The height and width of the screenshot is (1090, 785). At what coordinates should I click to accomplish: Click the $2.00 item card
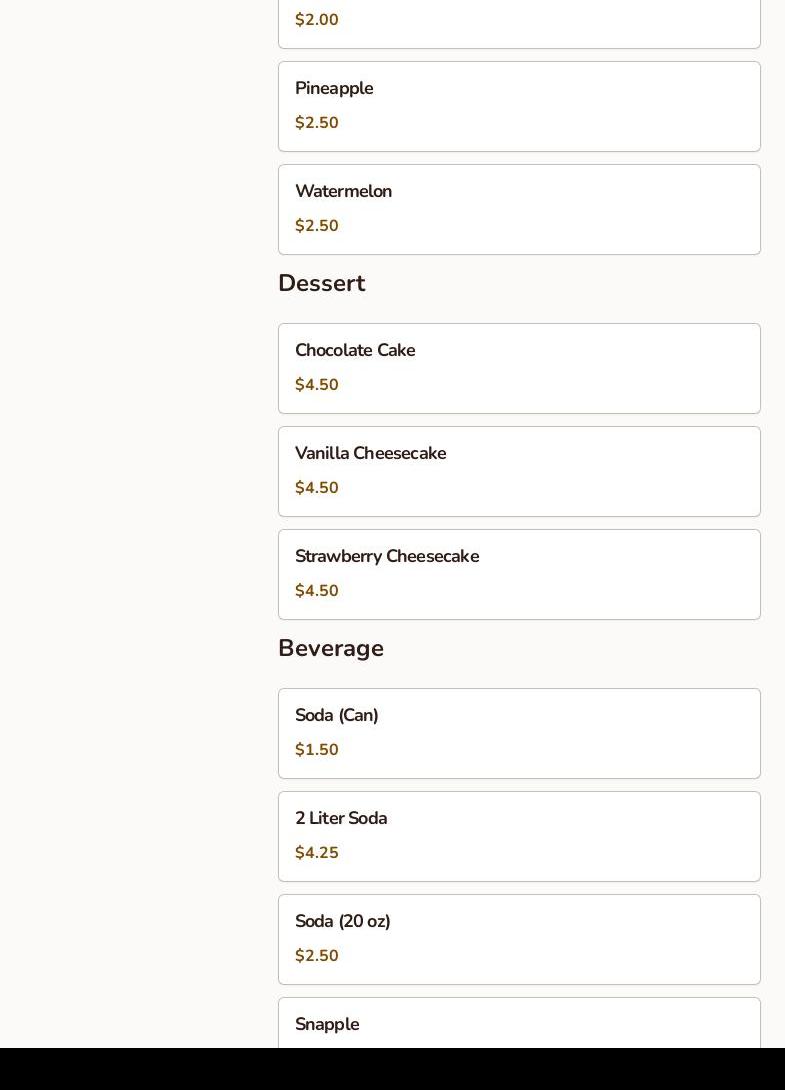click(x=519, y=24)
